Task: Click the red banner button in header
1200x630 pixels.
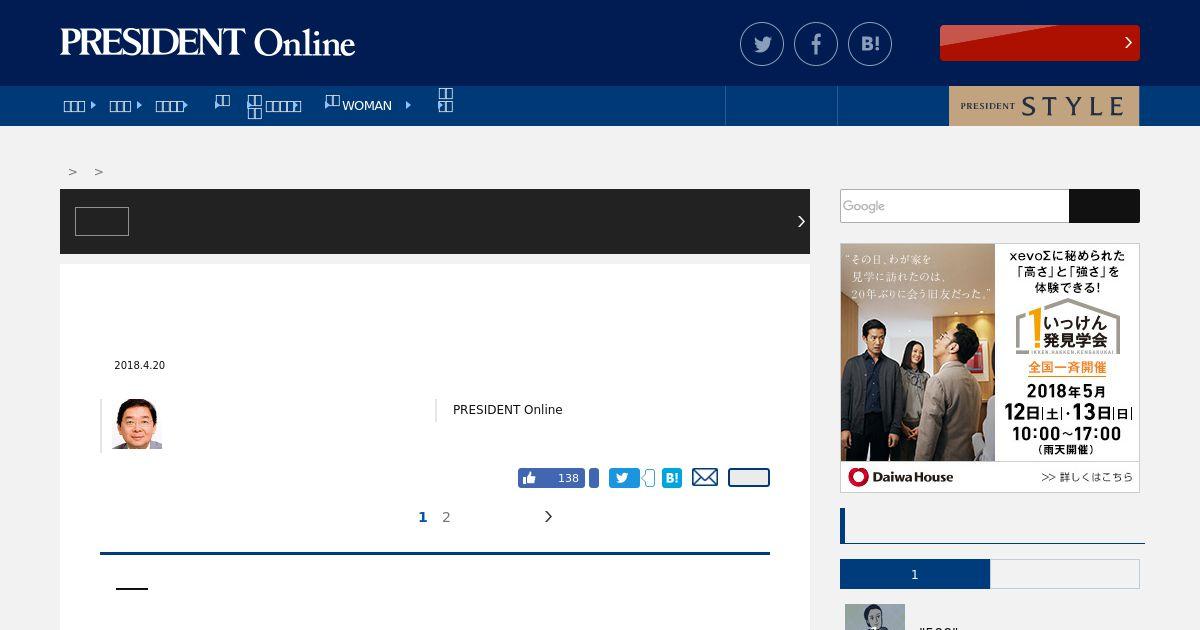Action: pyautogui.click(x=1040, y=43)
